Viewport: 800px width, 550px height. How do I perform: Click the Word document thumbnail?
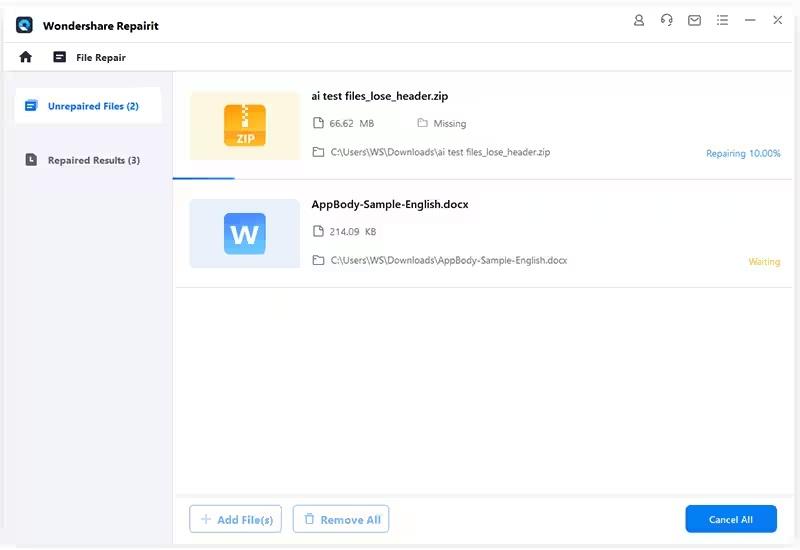pyautogui.click(x=244, y=234)
